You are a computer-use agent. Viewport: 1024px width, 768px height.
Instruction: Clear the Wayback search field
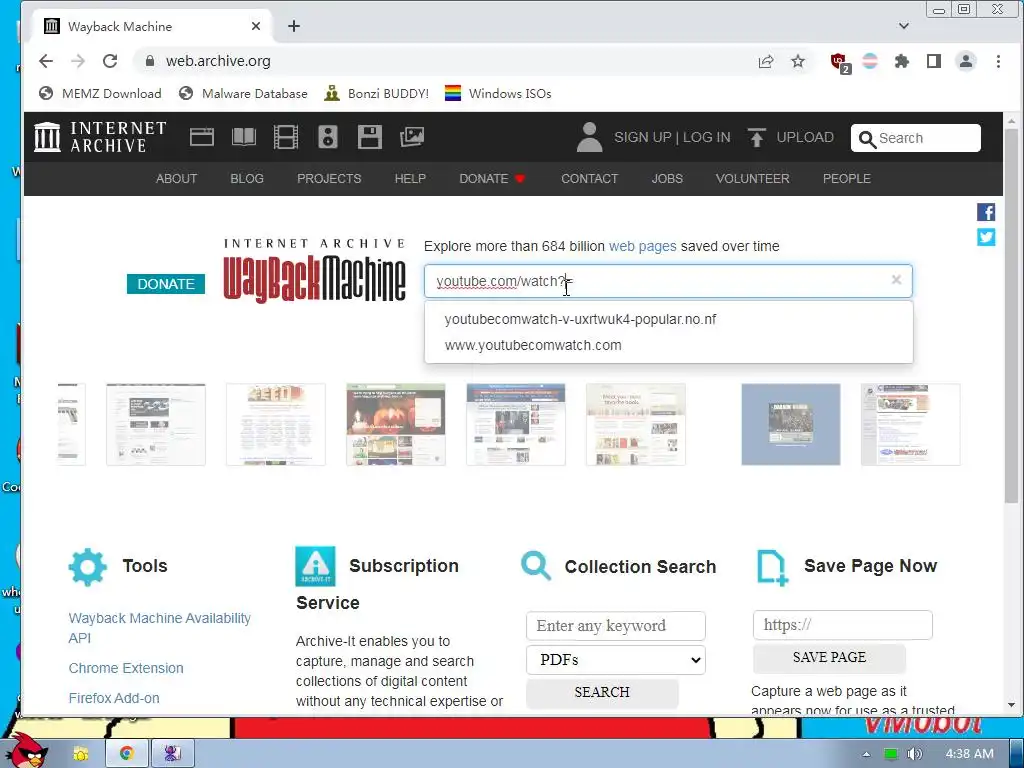(897, 280)
